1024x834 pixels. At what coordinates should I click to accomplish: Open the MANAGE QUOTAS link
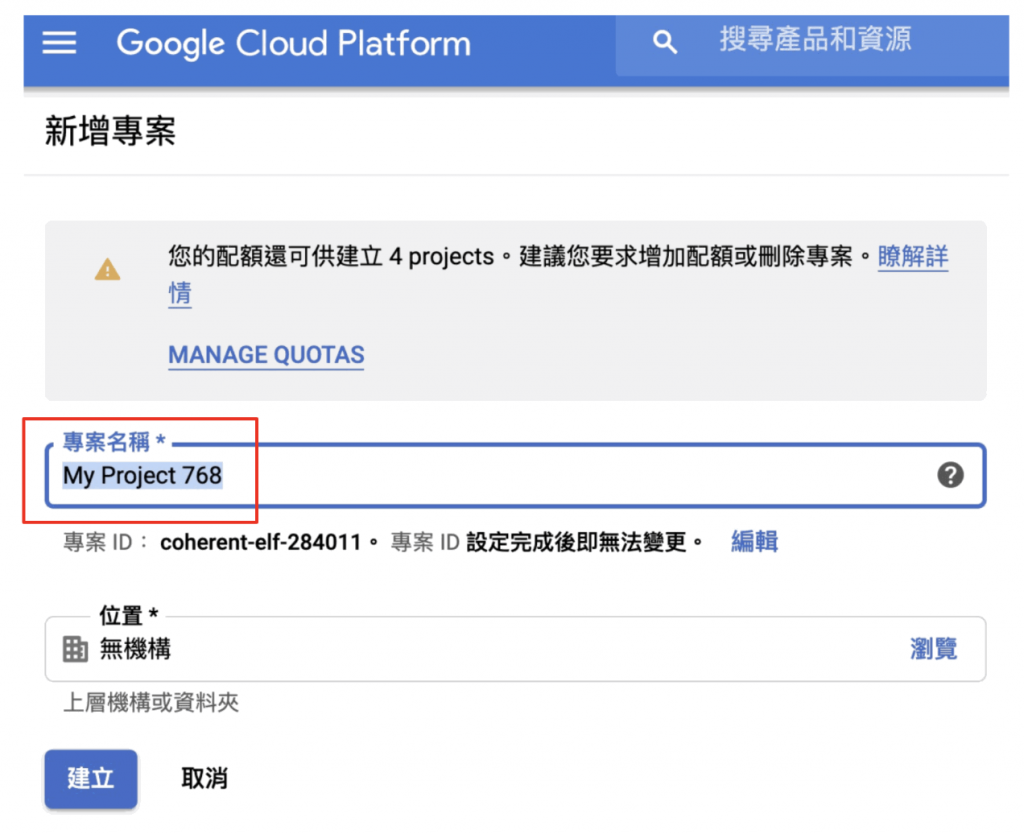(x=266, y=355)
